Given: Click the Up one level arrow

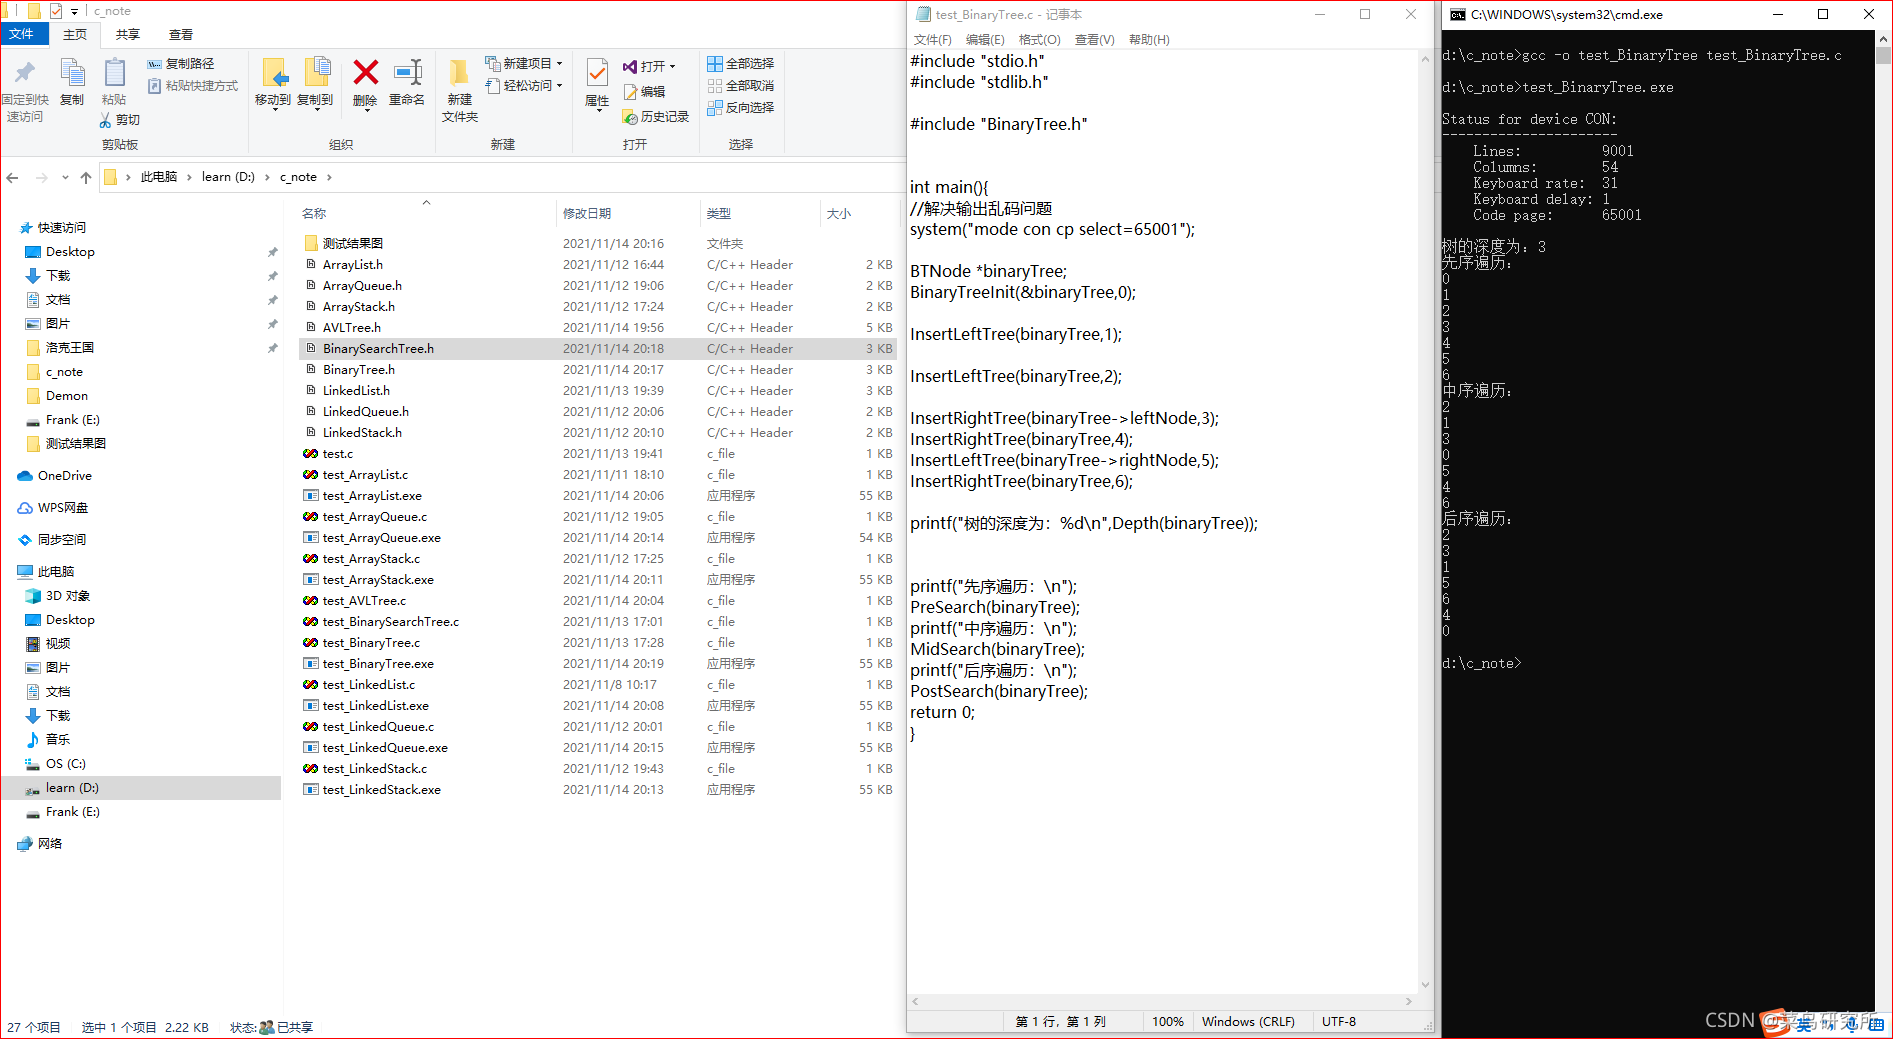Looking at the screenshot, I should point(86,178).
